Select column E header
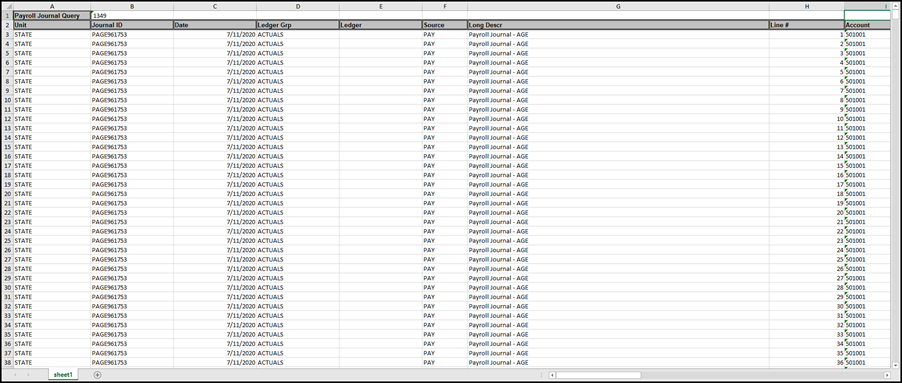 (x=380, y=6)
